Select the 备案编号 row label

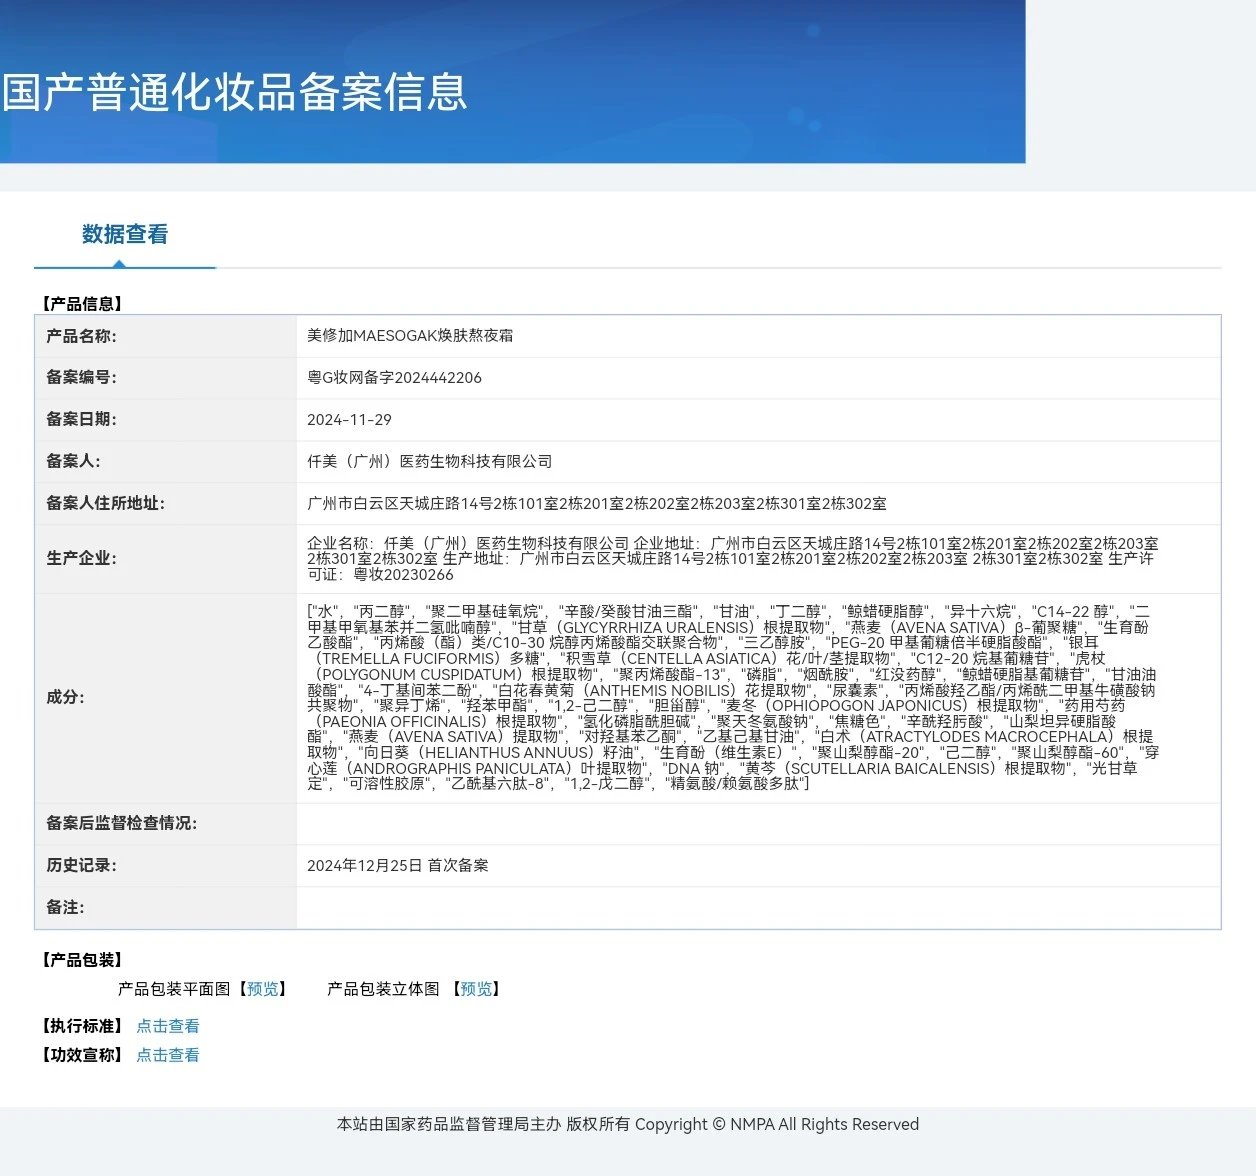pyautogui.click(x=81, y=378)
